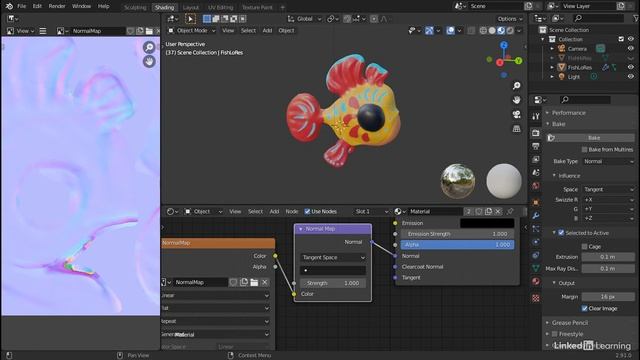
Task: Click the move-view hand icon in the 3D viewport
Action: tap(516, 100)
